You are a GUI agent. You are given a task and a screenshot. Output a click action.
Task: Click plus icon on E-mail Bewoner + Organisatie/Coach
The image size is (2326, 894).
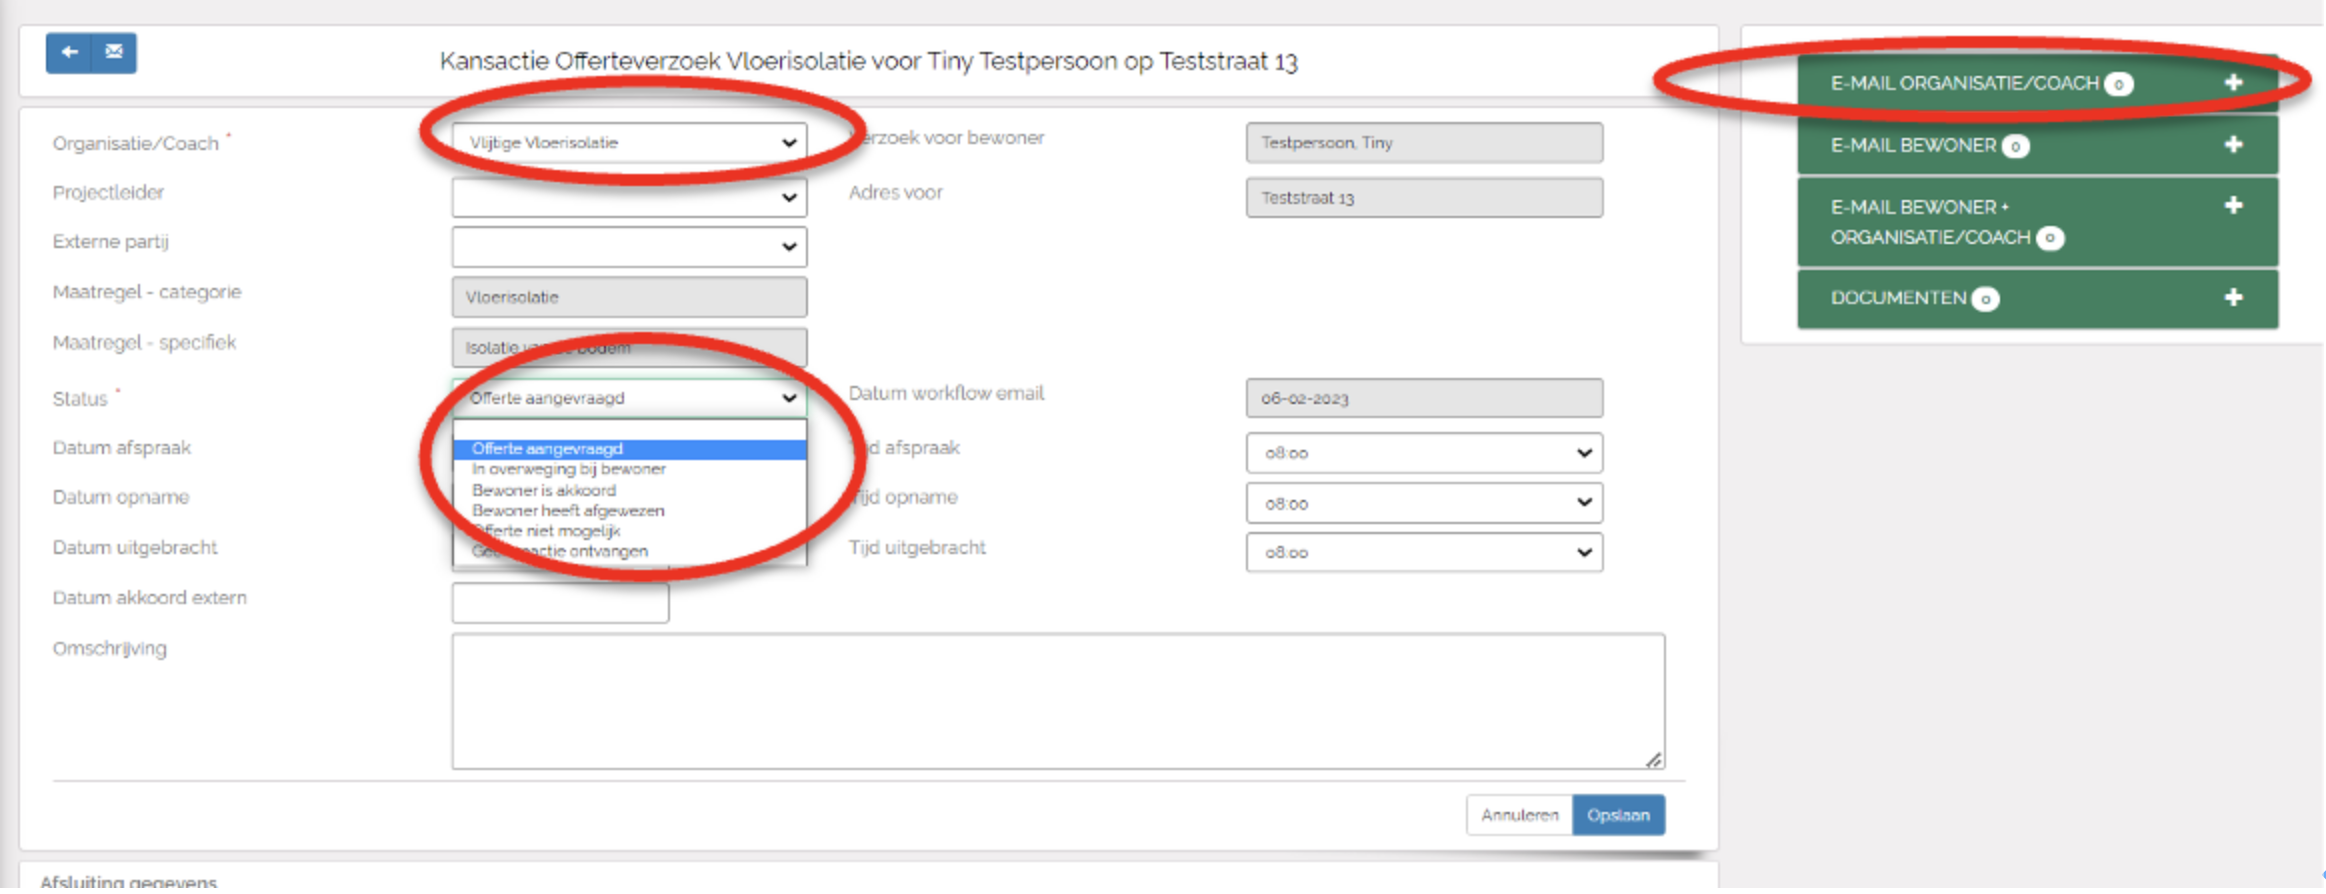pos(2233,206)
